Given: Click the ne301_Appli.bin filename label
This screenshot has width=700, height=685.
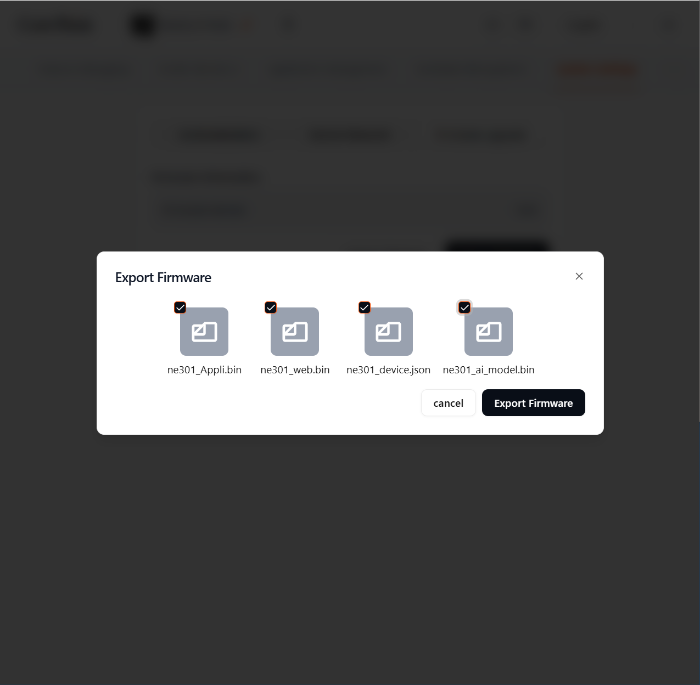Looking at the screenshot, I should tap(204, 370).
